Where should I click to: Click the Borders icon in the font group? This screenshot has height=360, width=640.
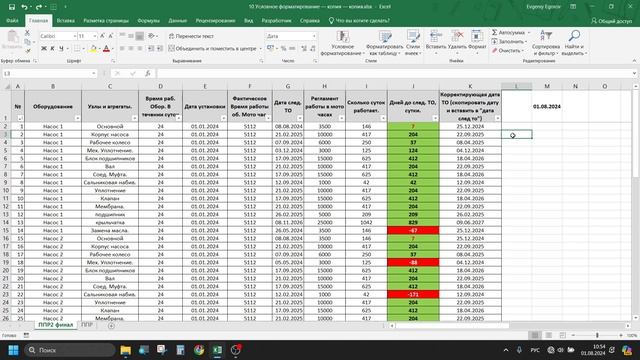77,49
